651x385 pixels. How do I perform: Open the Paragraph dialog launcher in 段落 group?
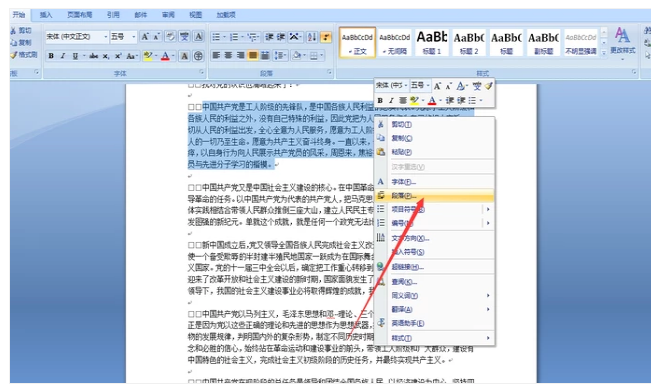pyautogui.click(x=329, y=72)
